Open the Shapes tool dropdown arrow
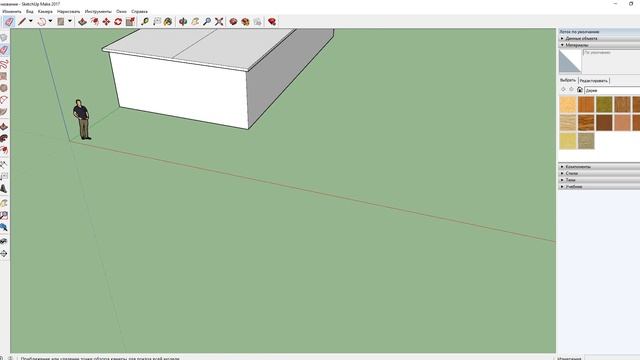The width and height of the screenshot is (640, 360). [x=70, y=21]
